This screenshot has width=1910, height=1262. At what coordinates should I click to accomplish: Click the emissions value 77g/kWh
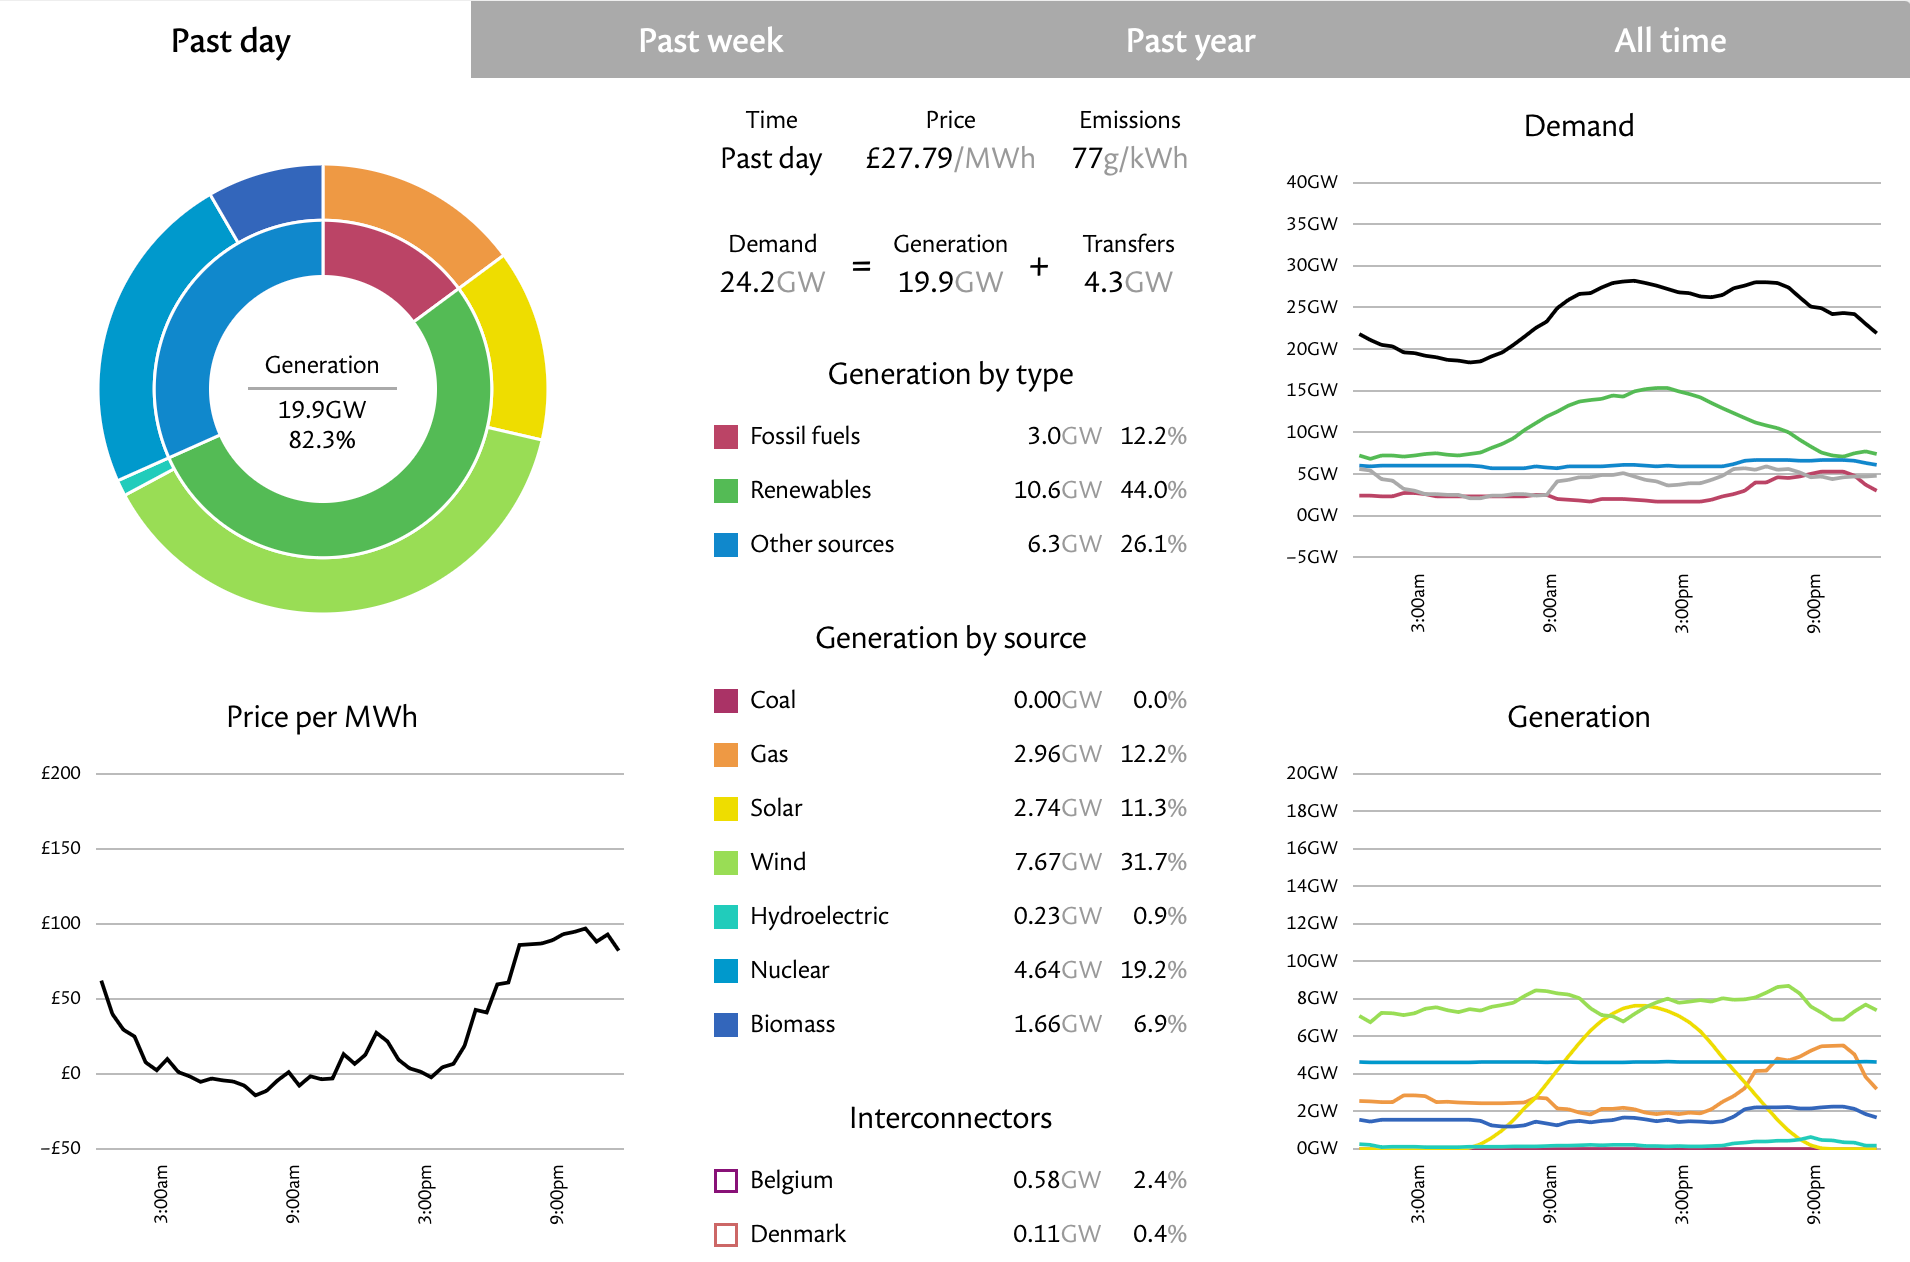(1130, 159)
